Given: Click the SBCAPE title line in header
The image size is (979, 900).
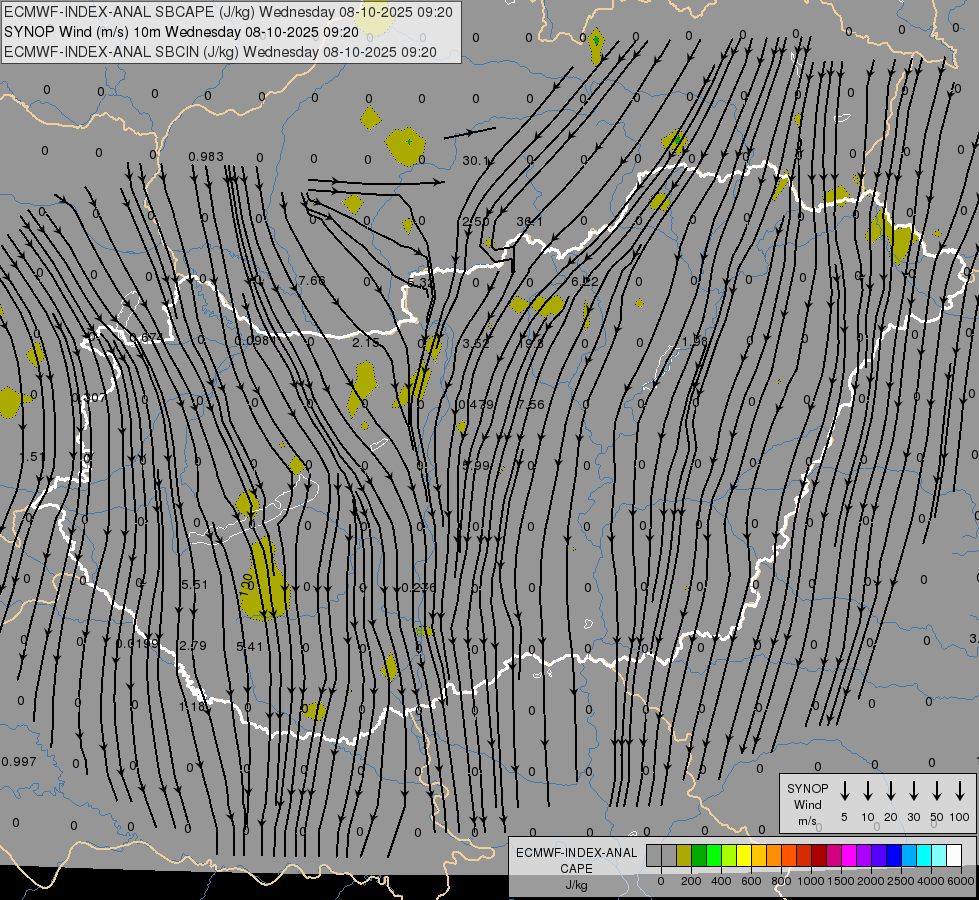Looking at the screenshot, I should point(228,12).
